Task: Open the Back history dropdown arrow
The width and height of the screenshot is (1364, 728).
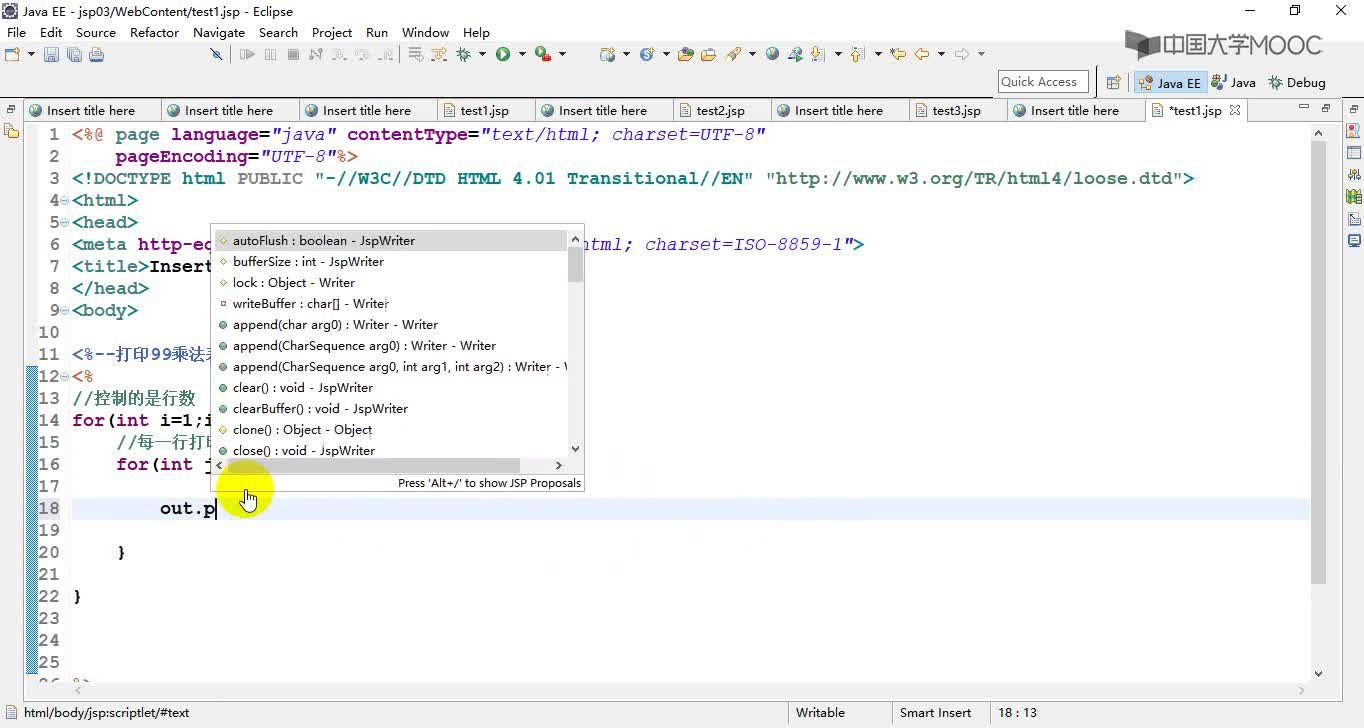Action: click(941, 54)
